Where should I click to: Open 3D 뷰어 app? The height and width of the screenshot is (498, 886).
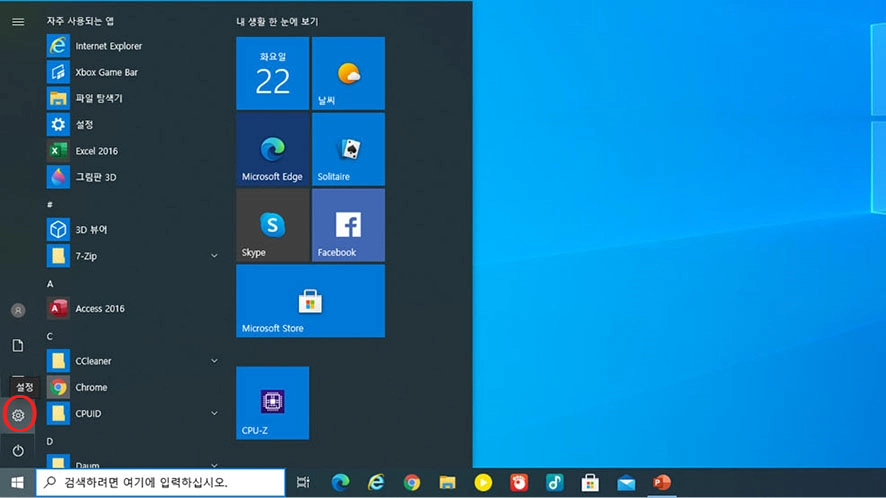click(x=133, y=229)
